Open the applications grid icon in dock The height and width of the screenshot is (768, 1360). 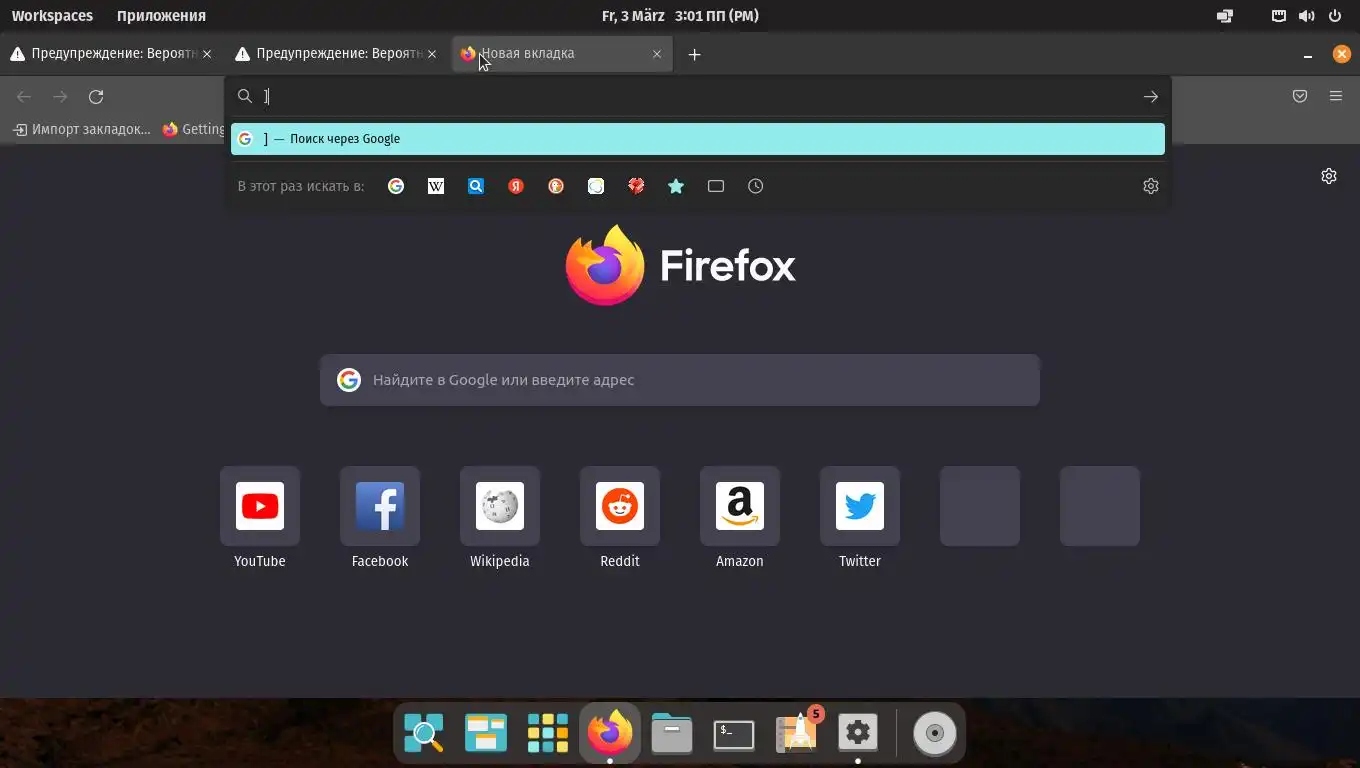coord(548,733)
